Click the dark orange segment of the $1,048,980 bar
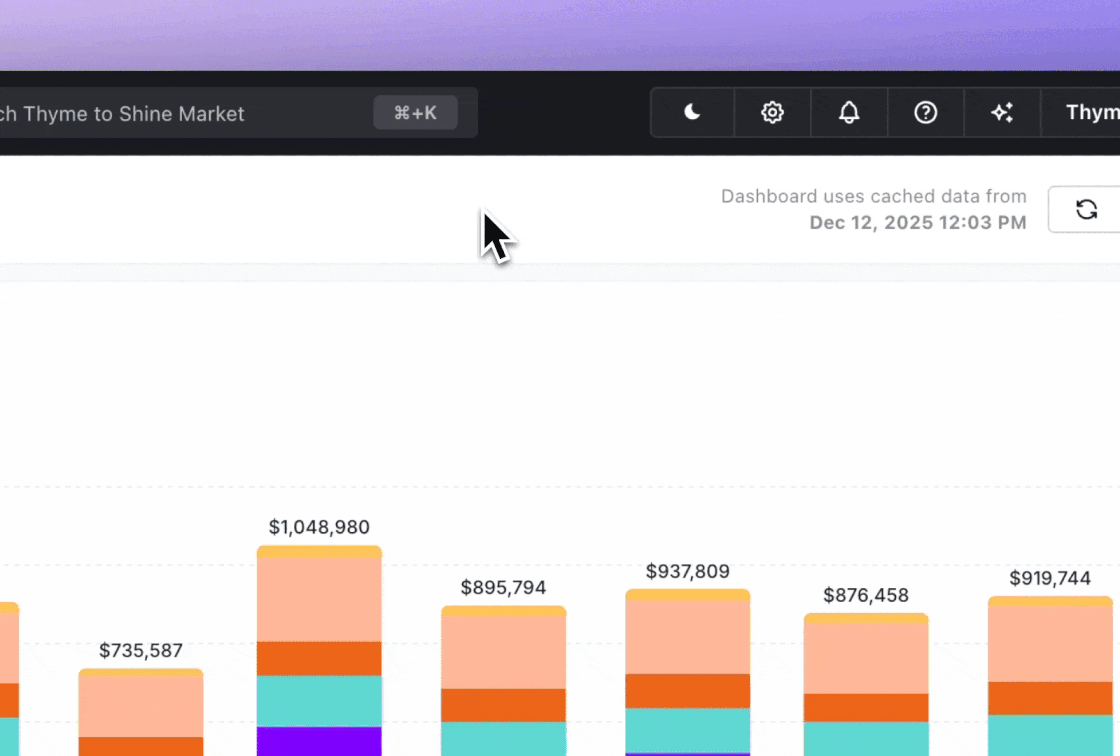This screenshot has width=1120, height=756. 319,658
